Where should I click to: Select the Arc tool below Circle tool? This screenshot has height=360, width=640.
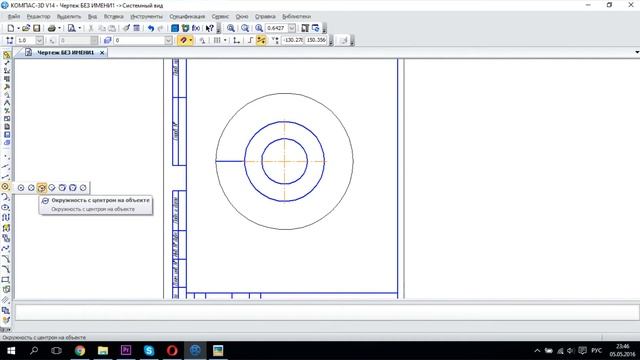tap(5, 197)
